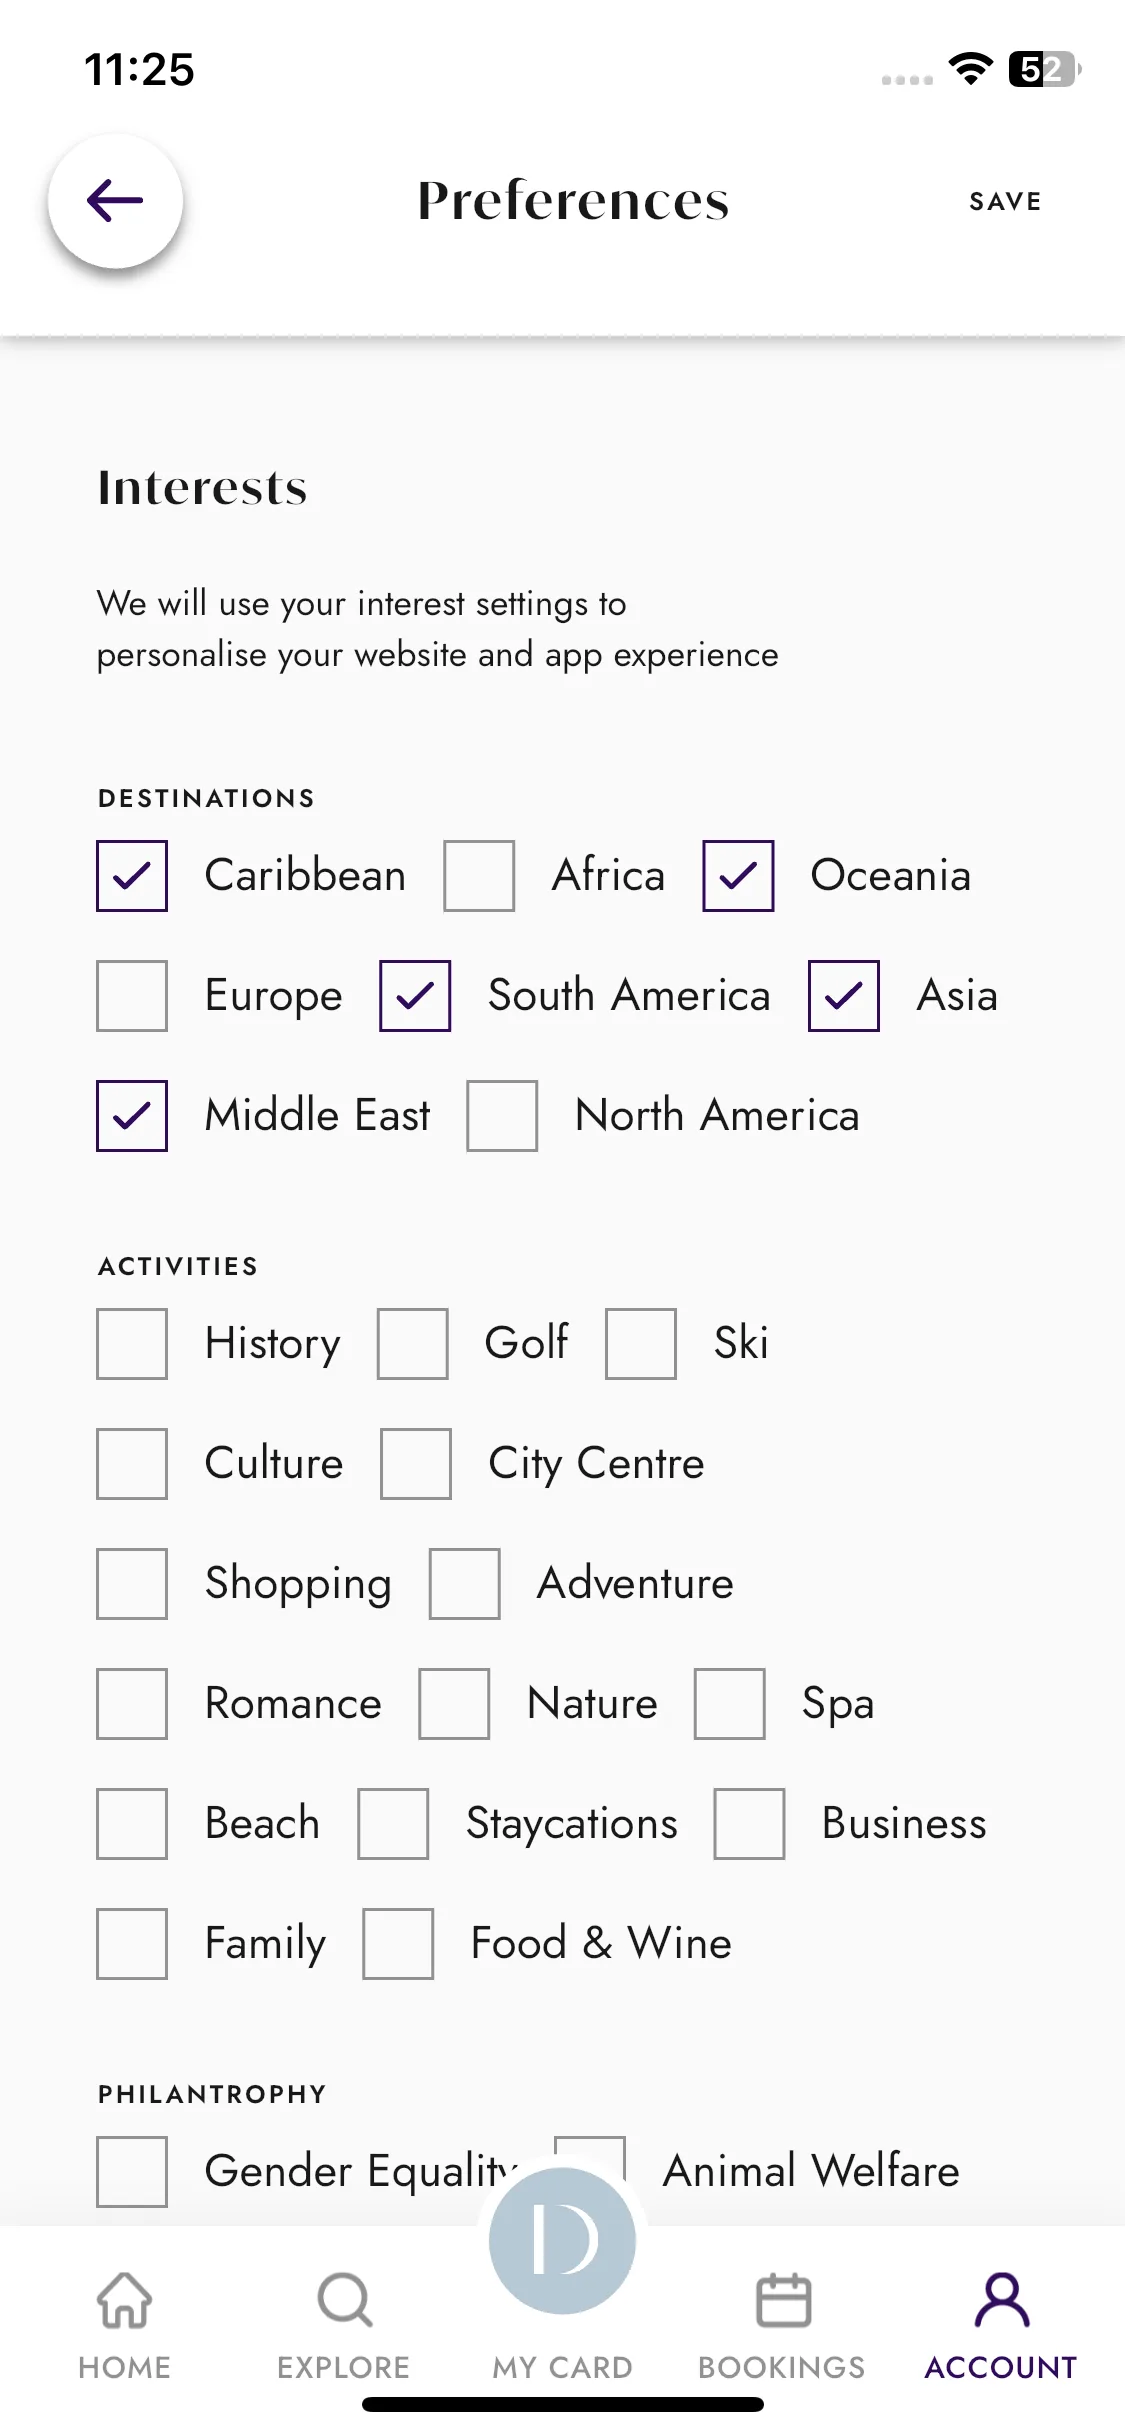Check the Europe destination checkbox
This screenshot has width=1125, height=2436.
tap(132, 996)
